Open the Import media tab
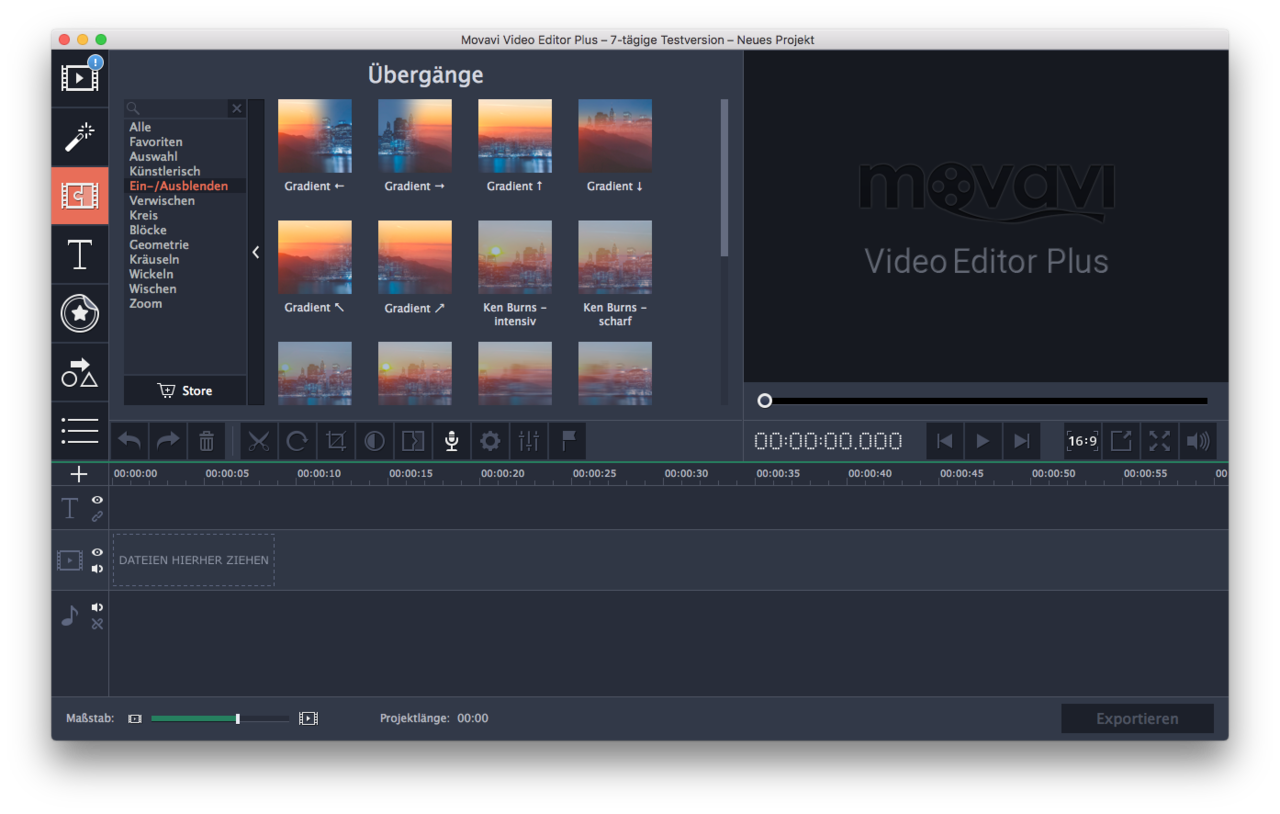 [x=80, y=78]
